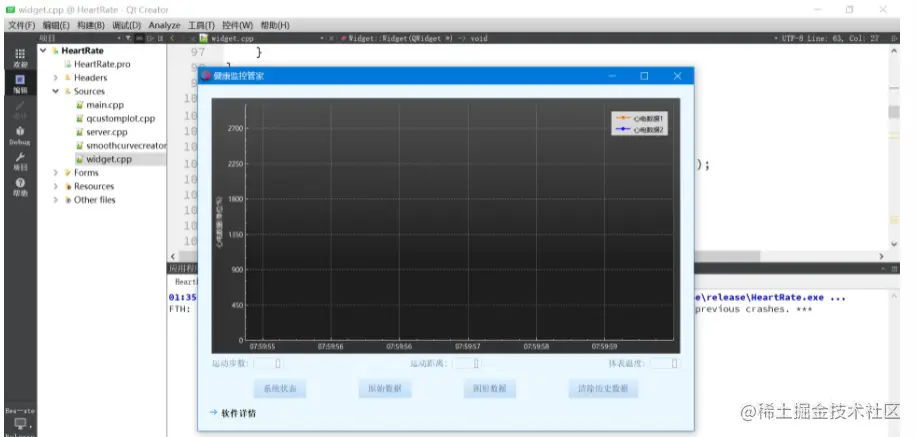
Task: Collapse the Sources folder
Action: coord(55,91)
